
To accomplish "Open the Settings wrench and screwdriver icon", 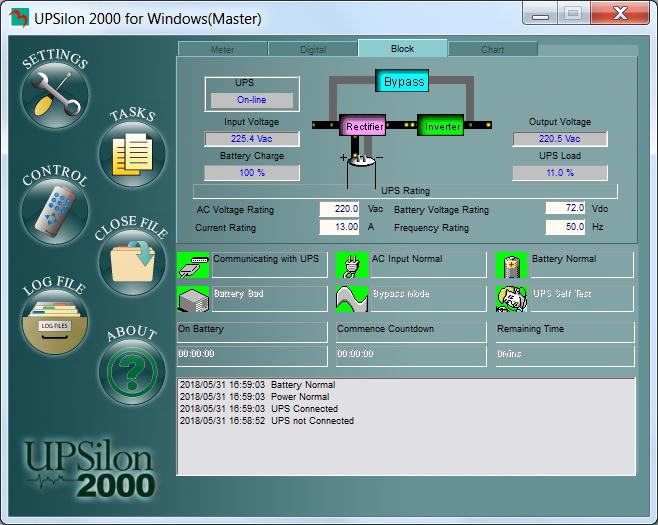I will (x=55, y=96).
